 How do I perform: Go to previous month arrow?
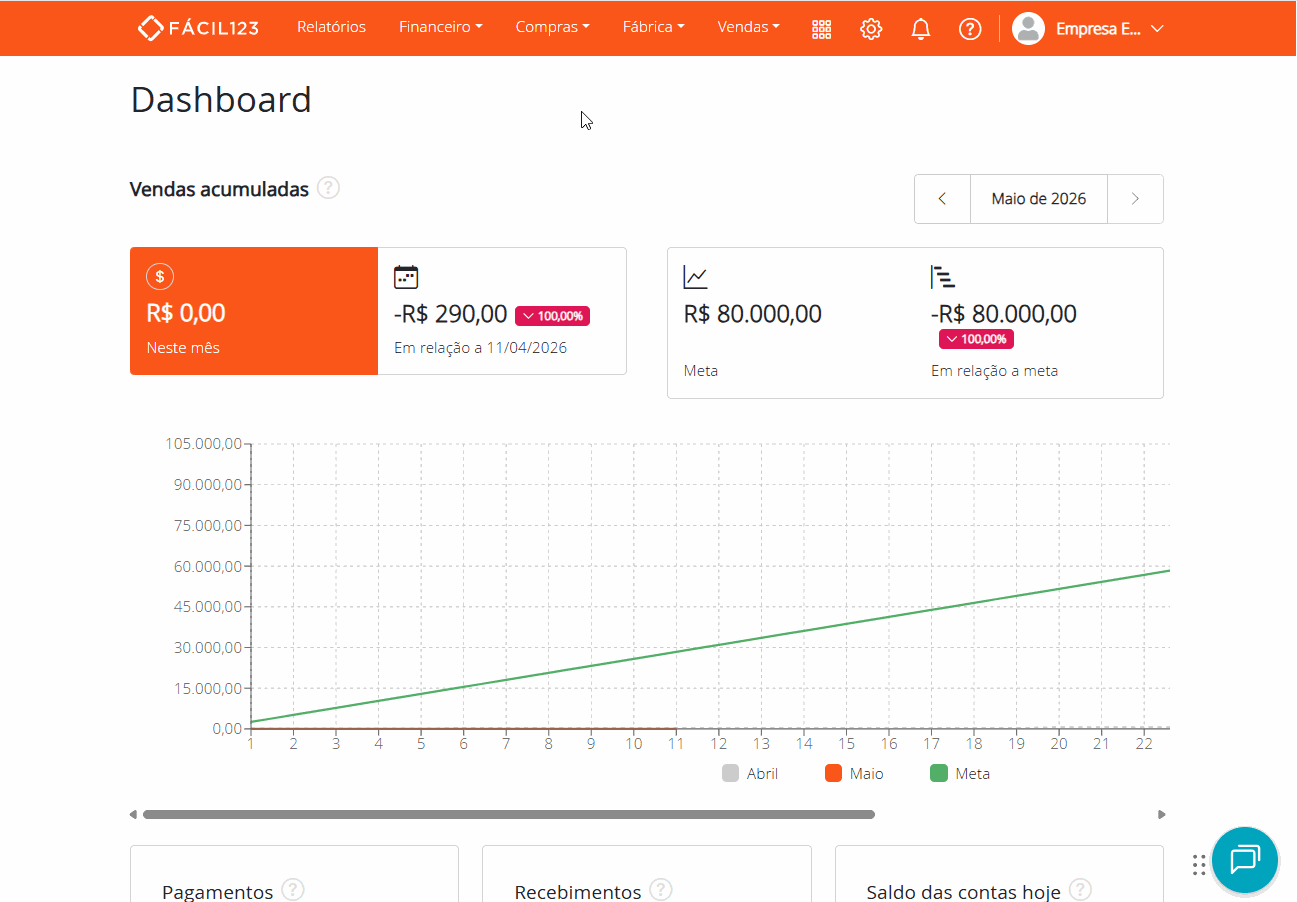(x=942, y=199)
